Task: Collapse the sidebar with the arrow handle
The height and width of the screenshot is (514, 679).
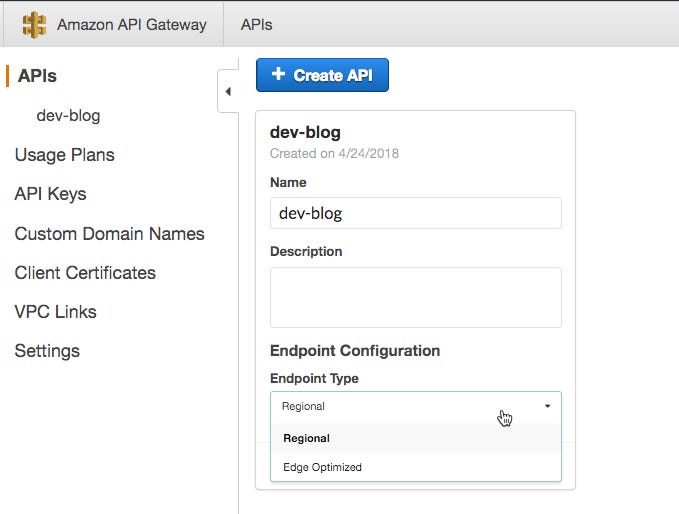Action: [228, 91]
